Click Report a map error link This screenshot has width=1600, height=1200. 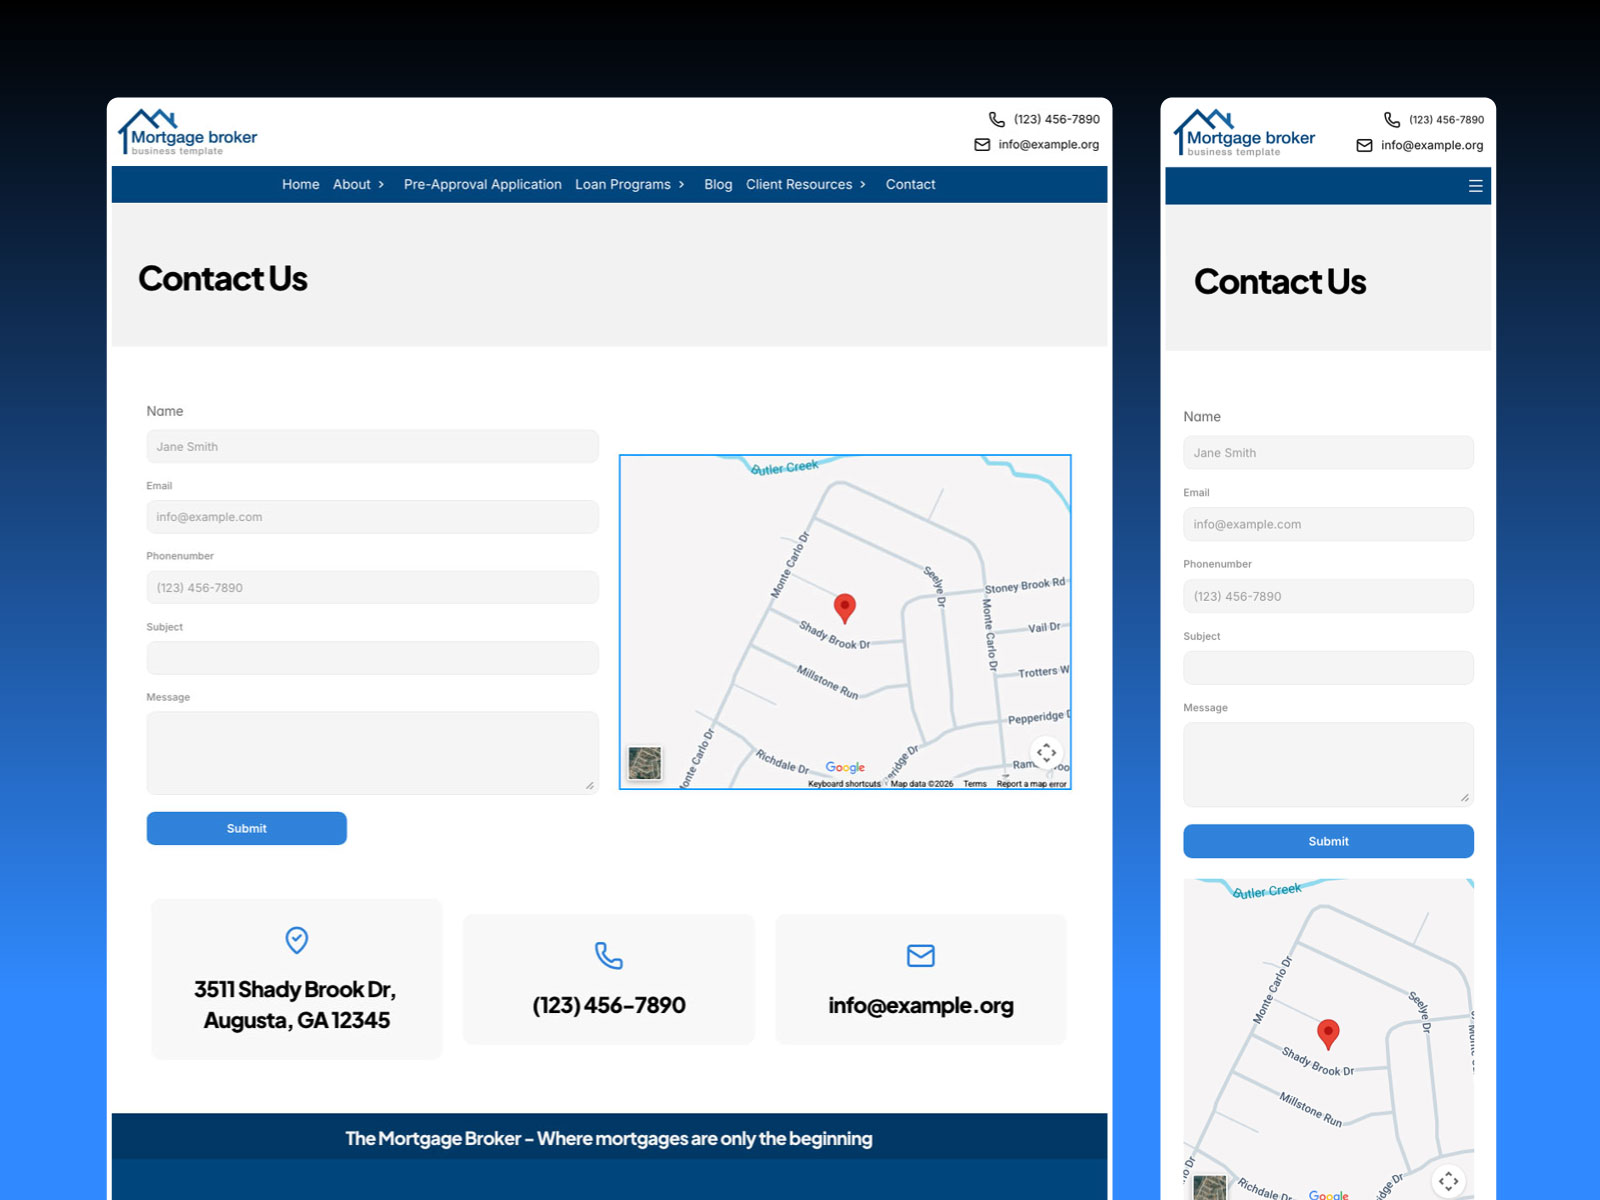[x=1032, y=784]
